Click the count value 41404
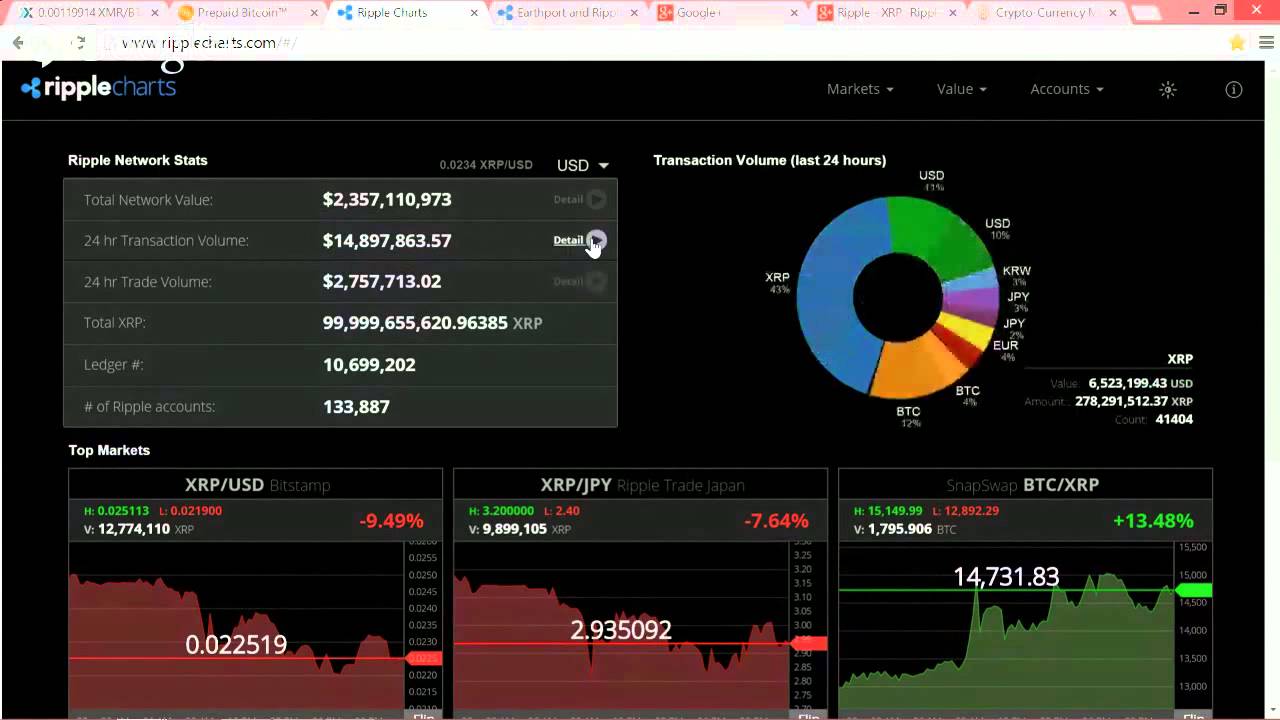 1174,419
